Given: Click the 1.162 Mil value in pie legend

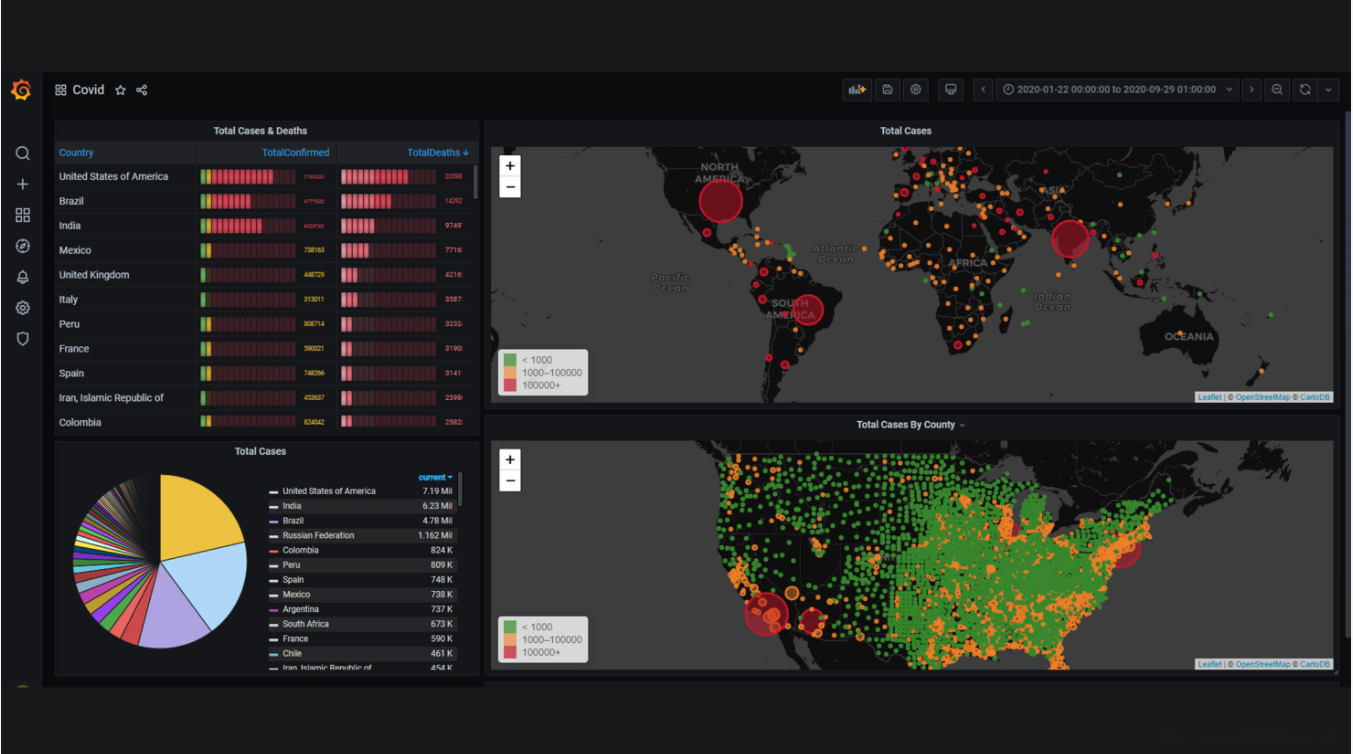Looking at the screenshot, I should 435,536.
